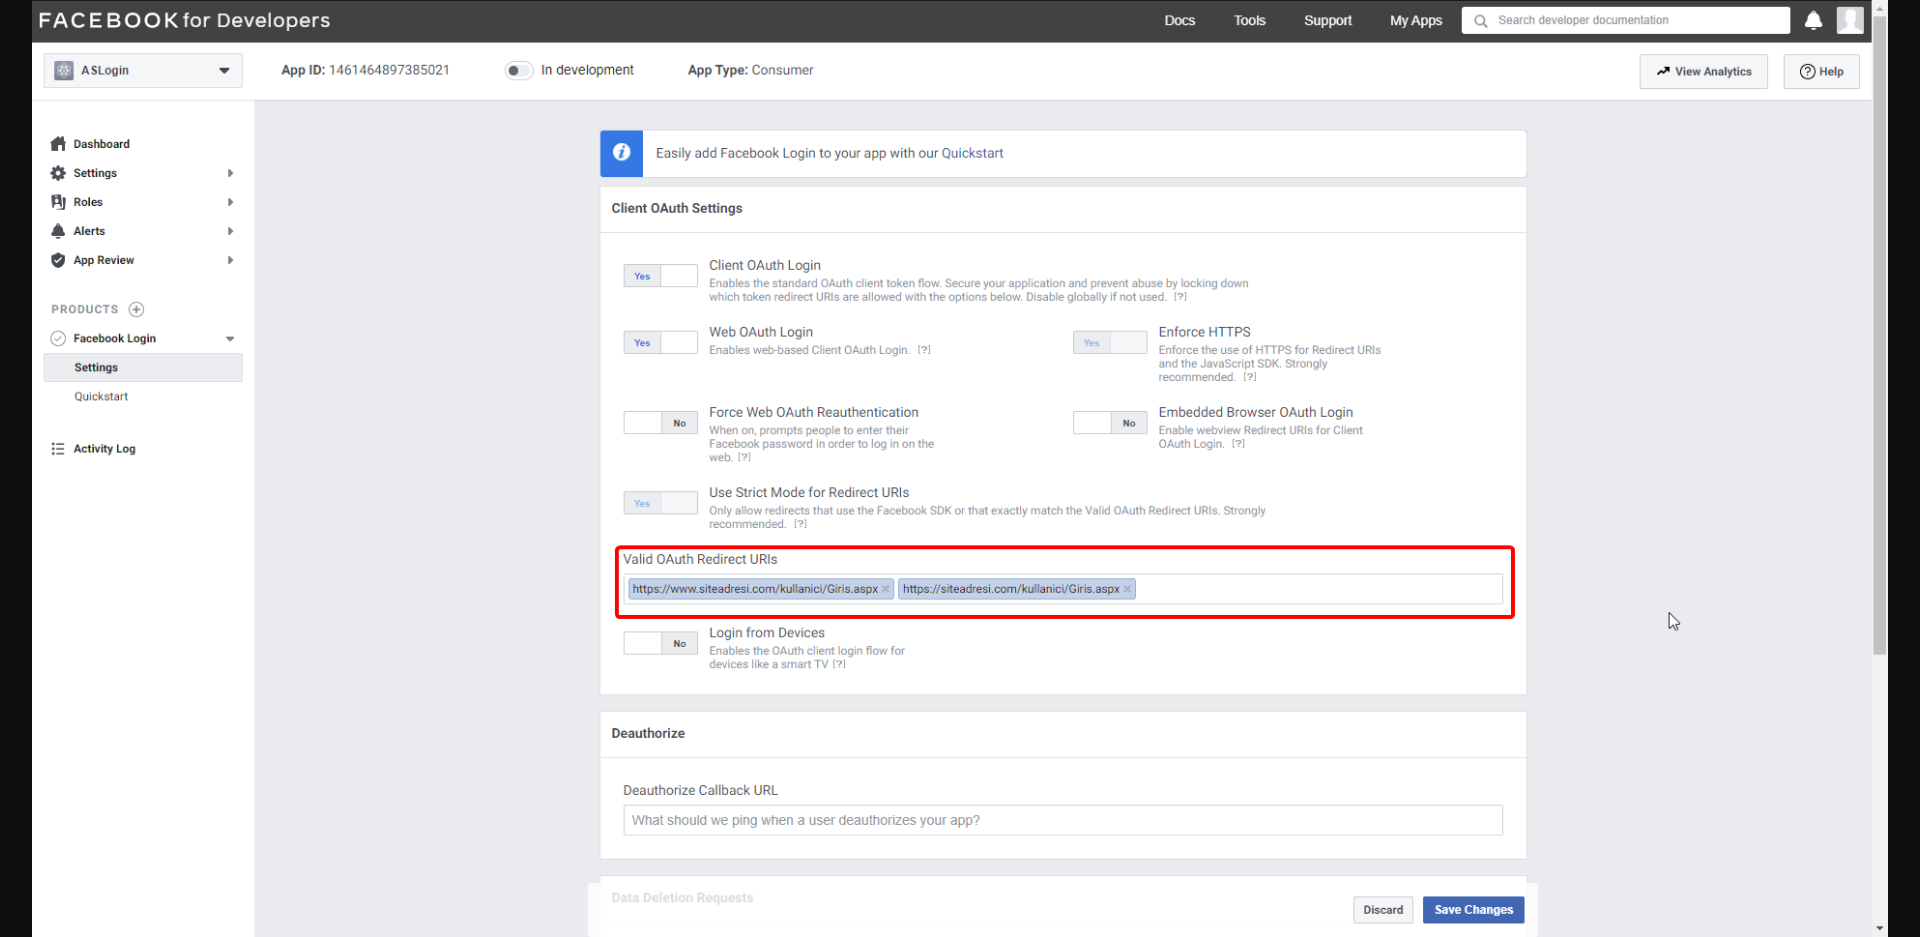Click the blue info icon in Quickstart banner
Screen dimensions: 1920x937
coord(621,153)
